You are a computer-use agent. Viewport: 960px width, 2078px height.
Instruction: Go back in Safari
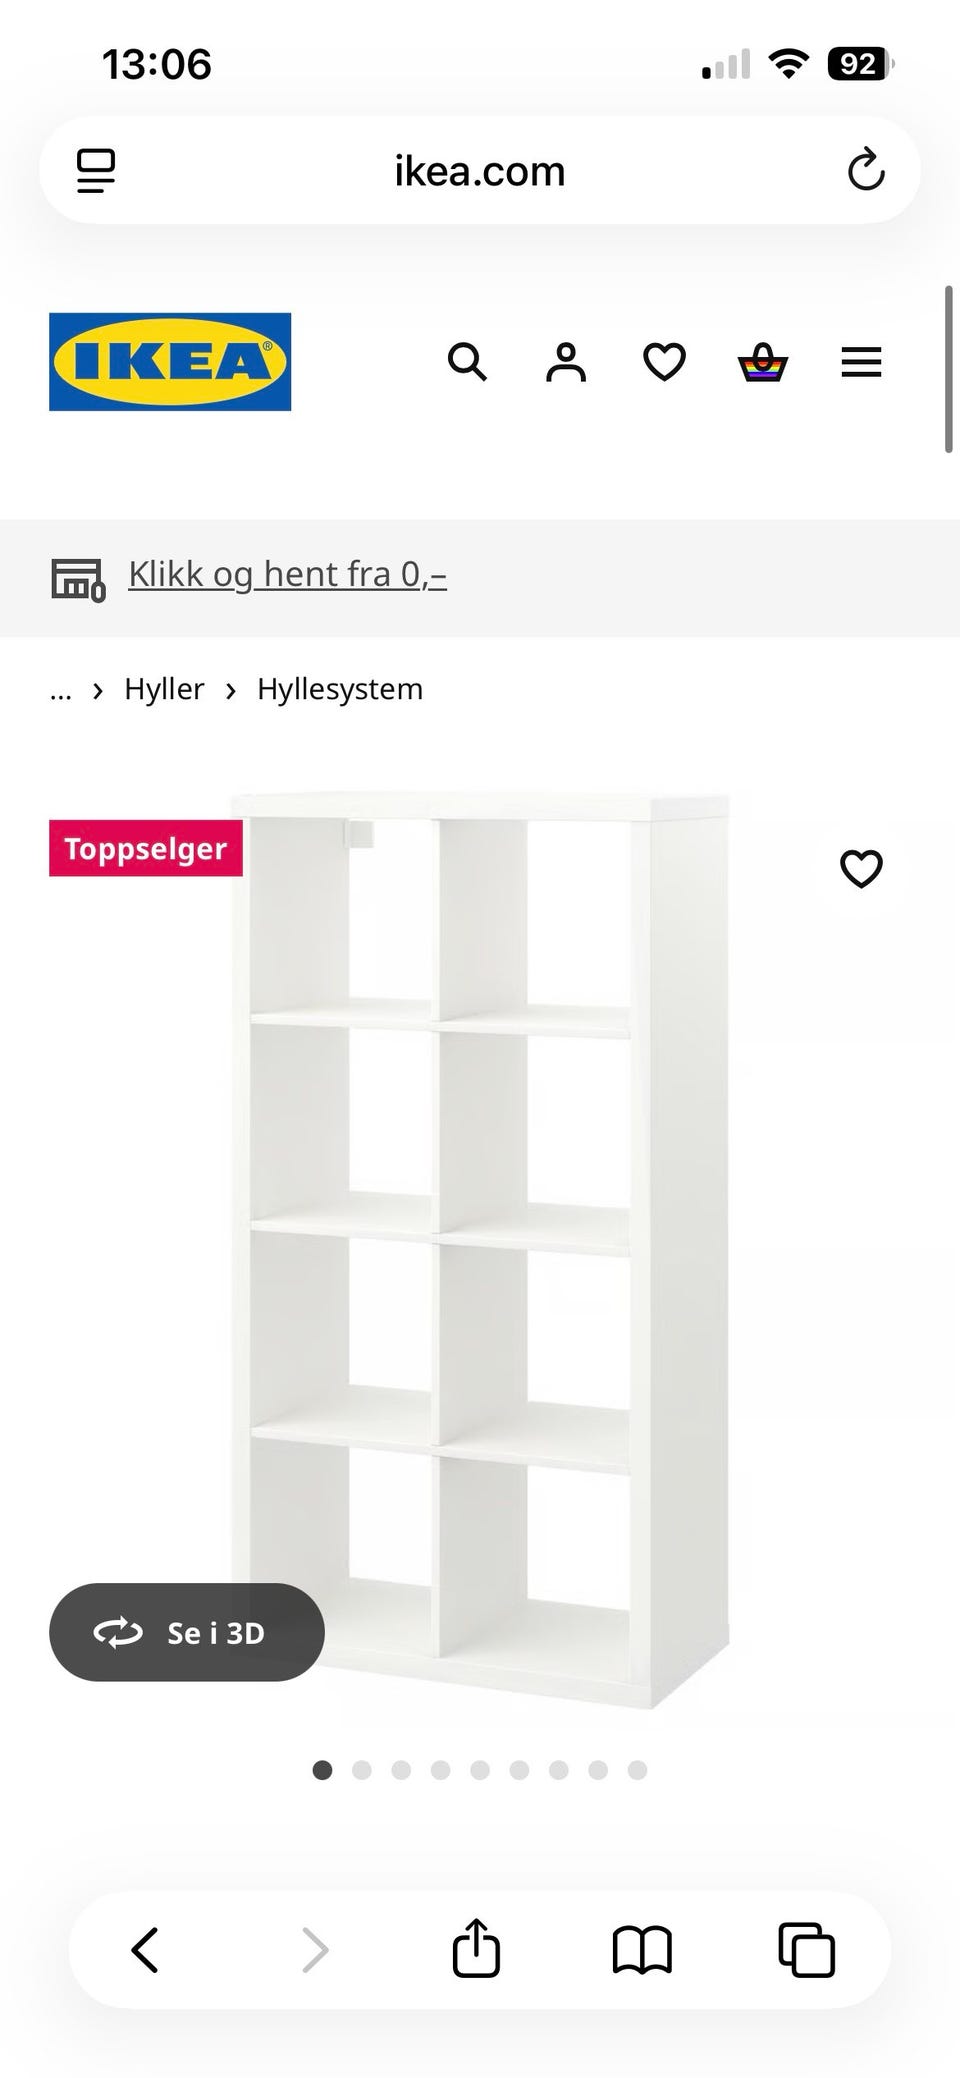(x=146, y=1950)
